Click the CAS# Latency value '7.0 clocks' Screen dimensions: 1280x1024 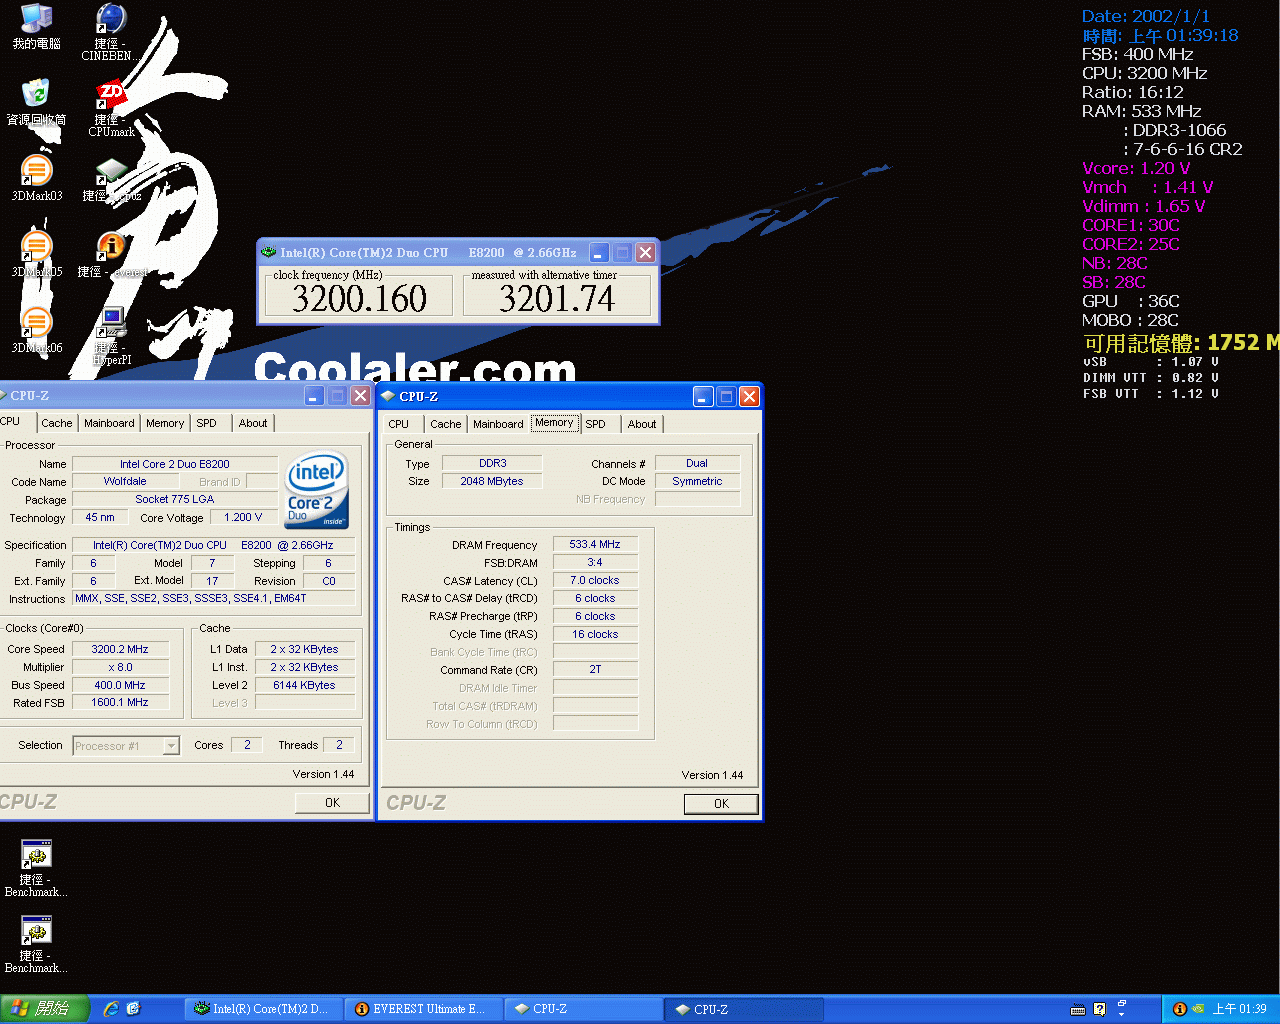click(595, 580)
